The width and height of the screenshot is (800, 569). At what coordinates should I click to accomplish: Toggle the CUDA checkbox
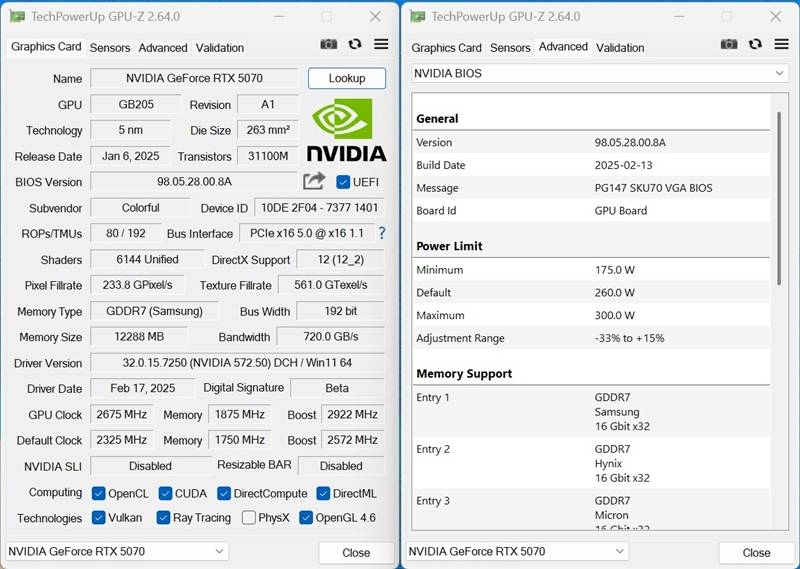point(165,493)
